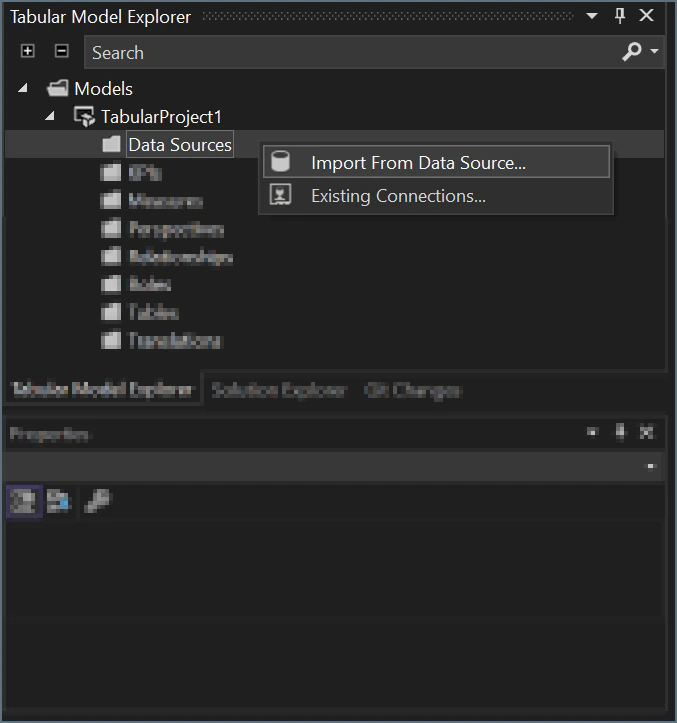Screen dimensions: 677x723
Task: Click the Expand All plus icon
Action: pos(28,51)
